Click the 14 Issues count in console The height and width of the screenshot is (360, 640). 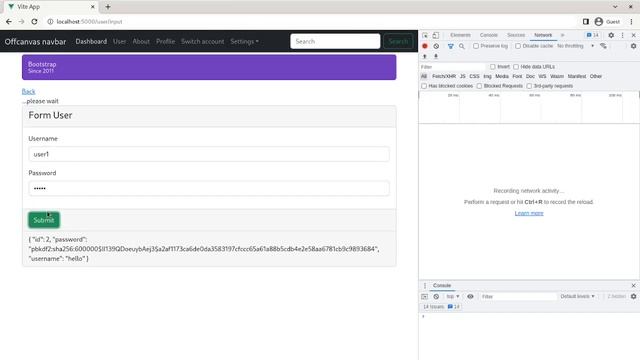pyautogui.click(x=441, y=307)
